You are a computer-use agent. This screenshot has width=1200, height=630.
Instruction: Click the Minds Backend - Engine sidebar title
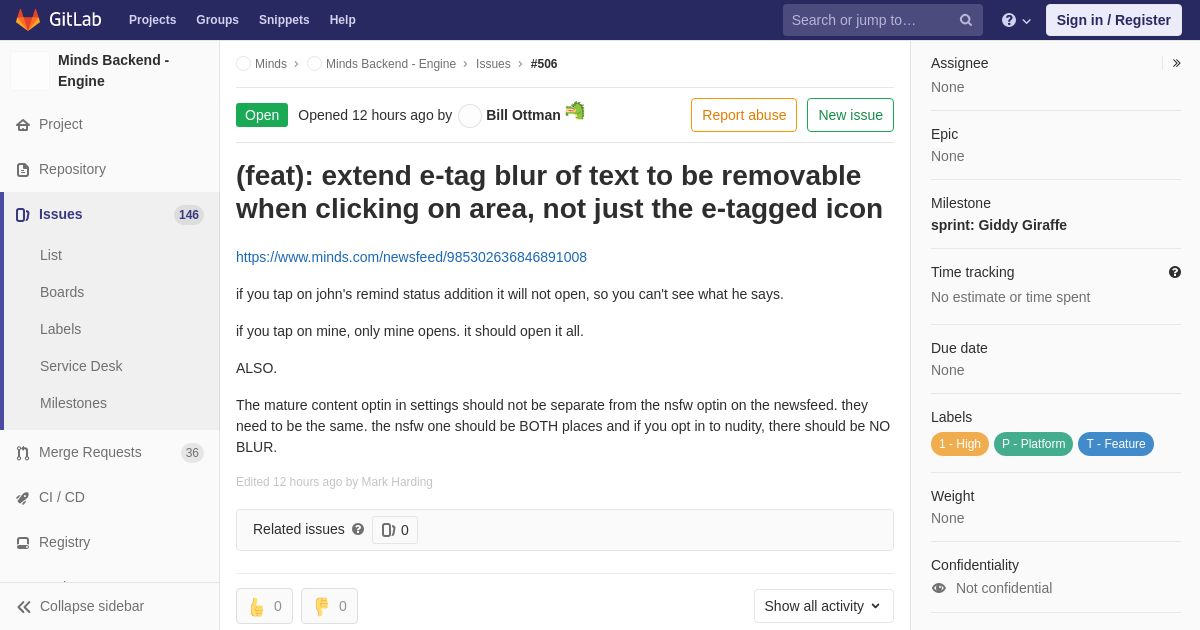(114, 71)
